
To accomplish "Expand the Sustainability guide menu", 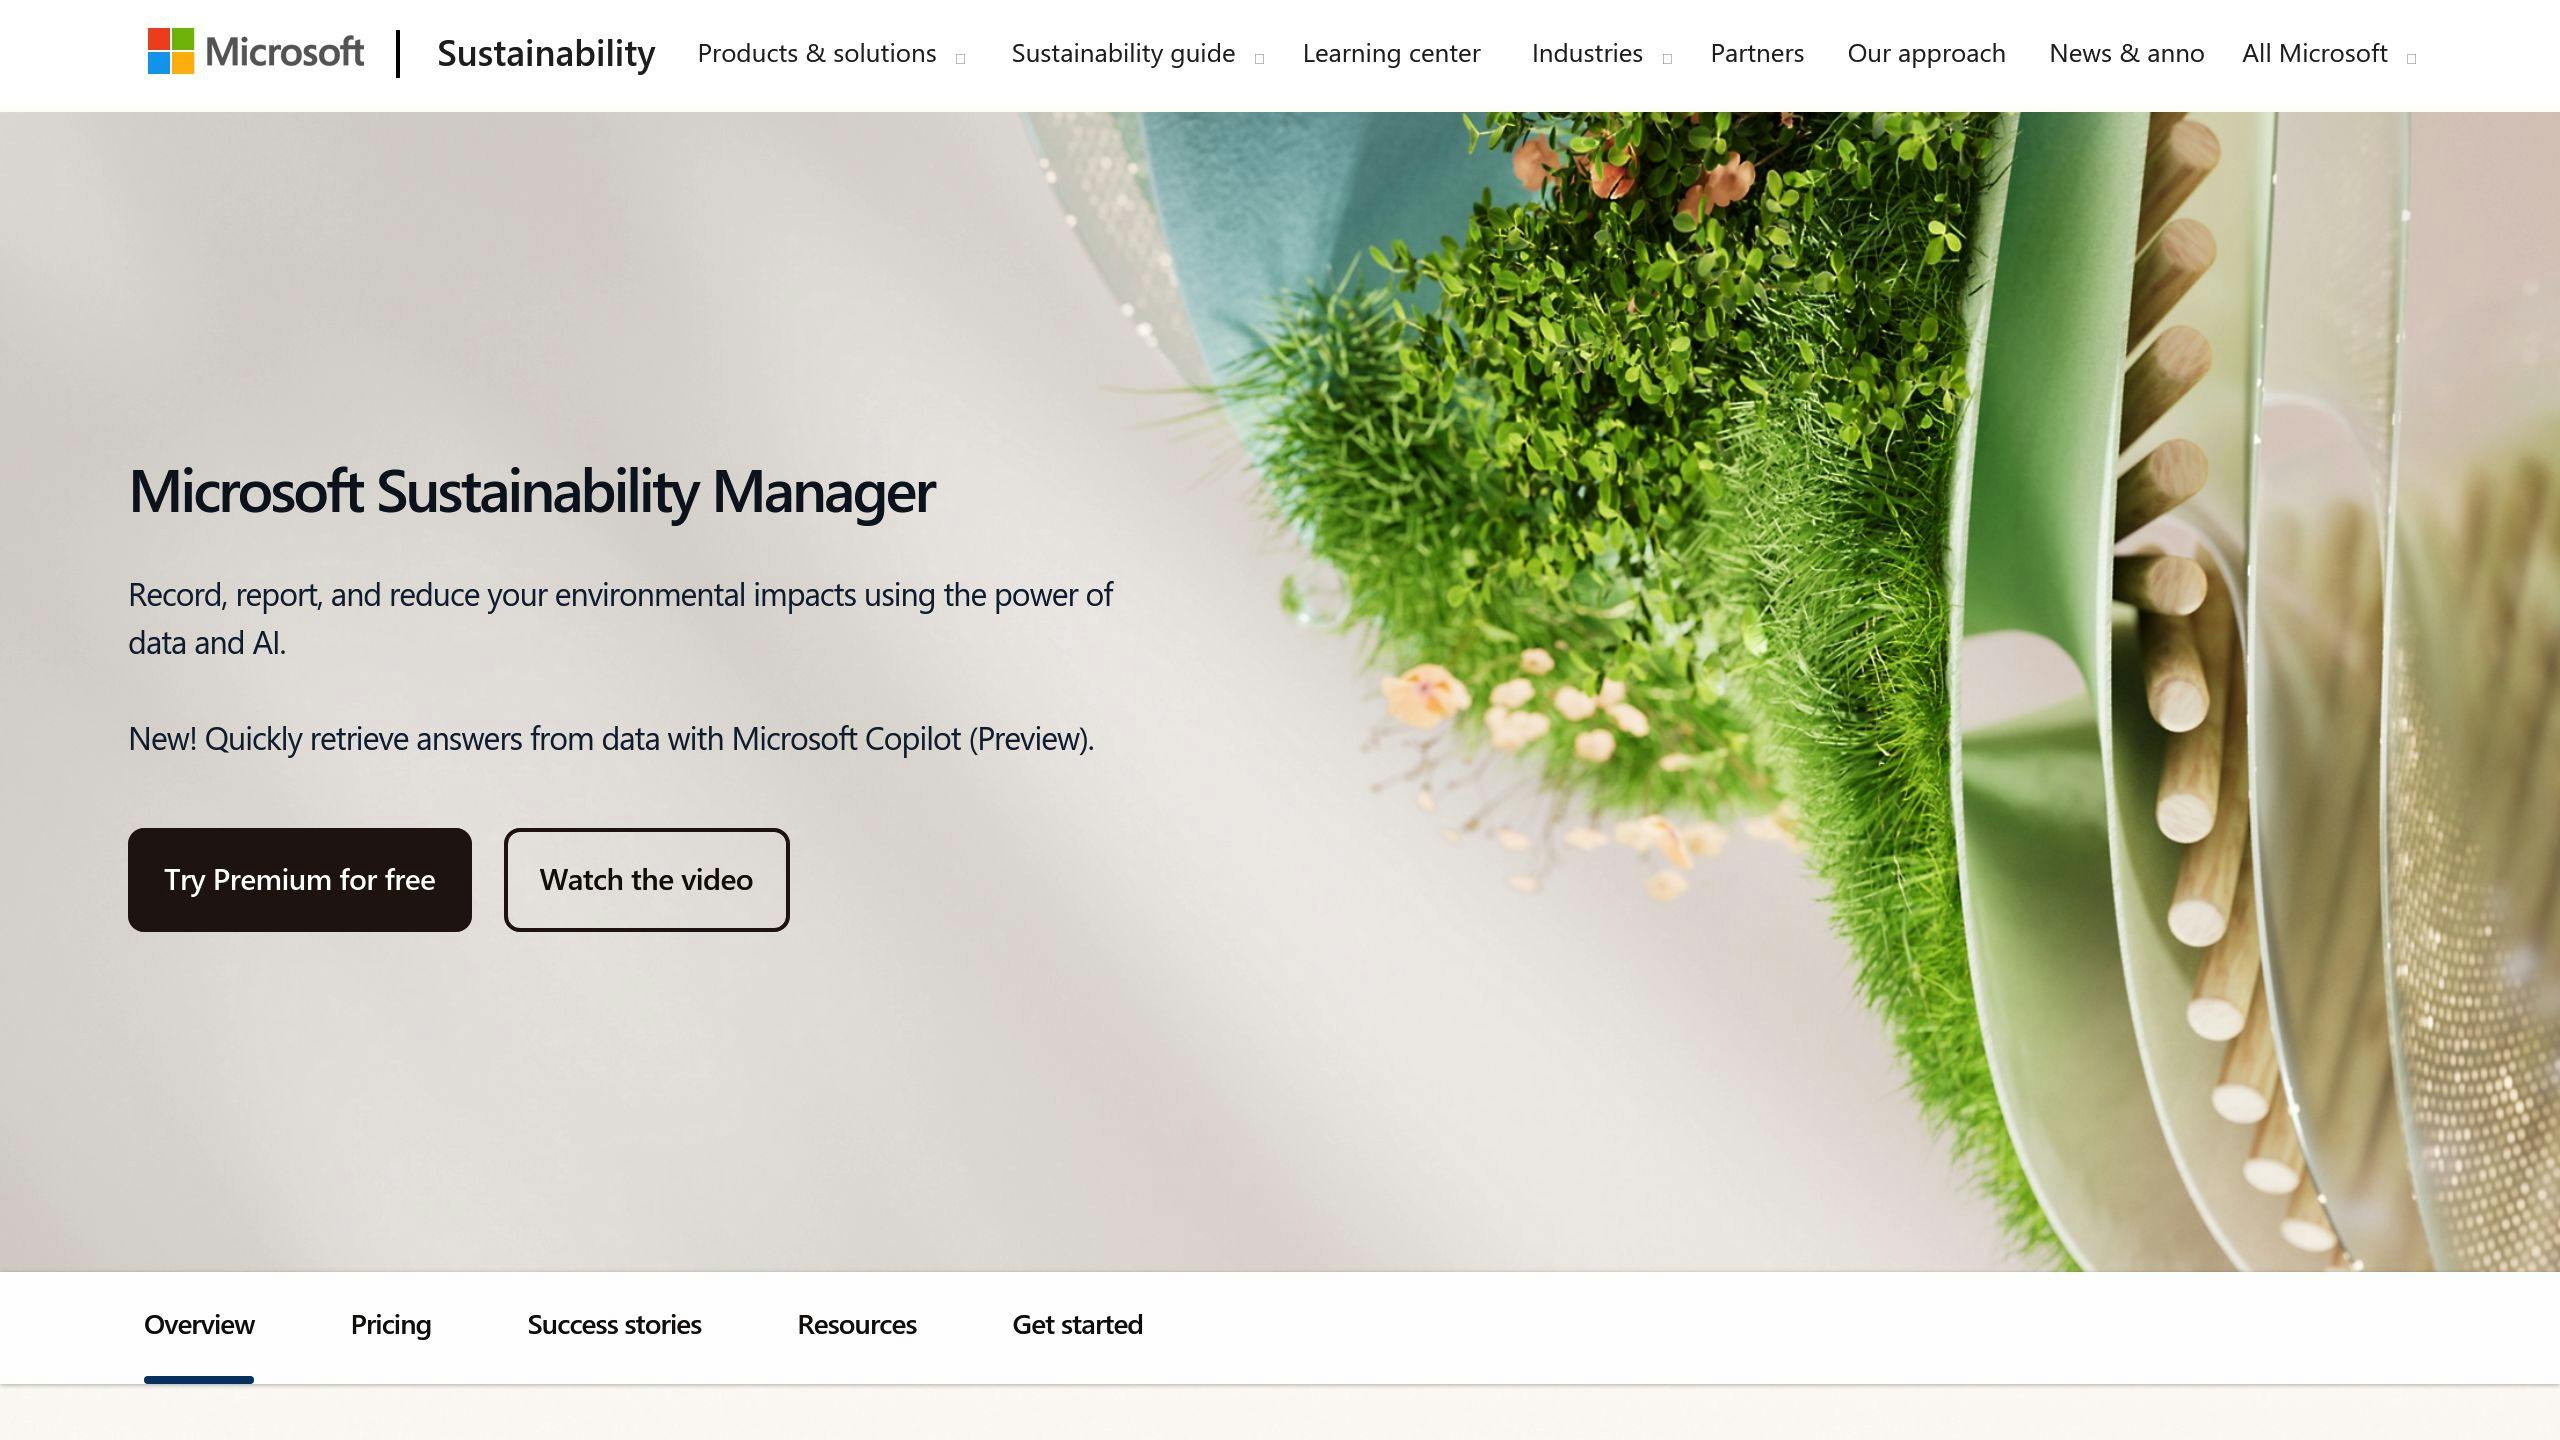I will (1137, 53).
